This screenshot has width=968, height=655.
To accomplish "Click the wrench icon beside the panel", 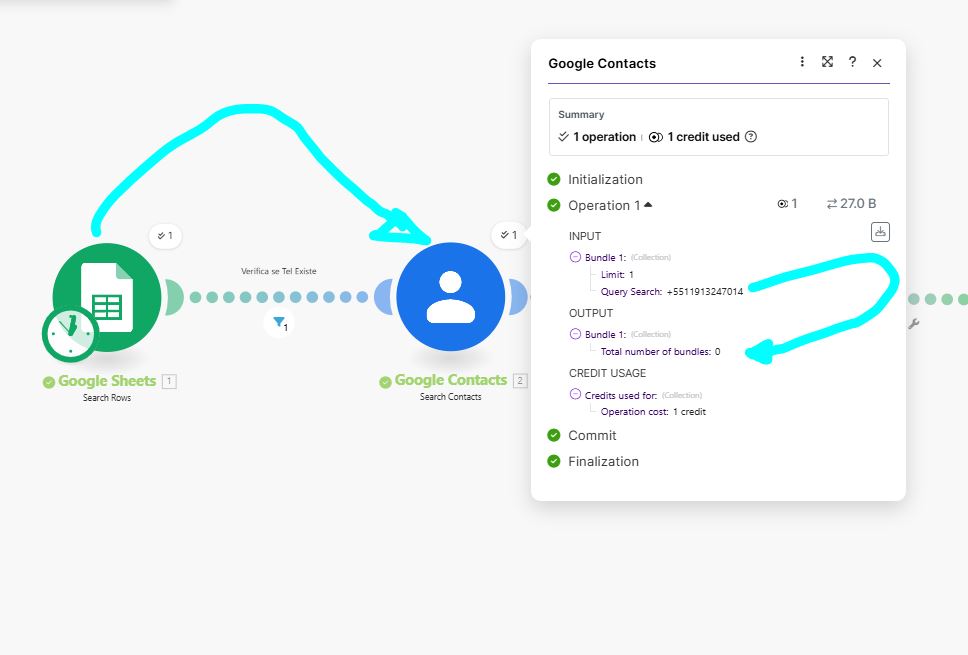I will 914,323.
